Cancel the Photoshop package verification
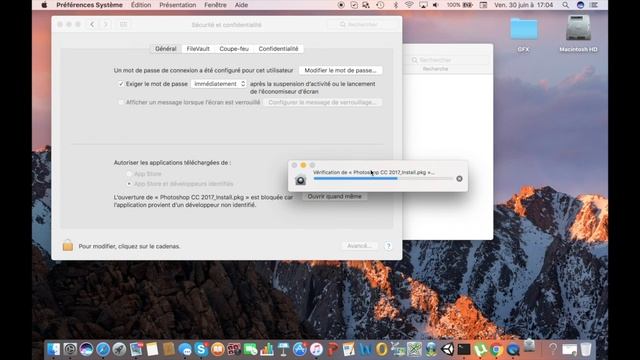640x360 pixels. [459, 178]
